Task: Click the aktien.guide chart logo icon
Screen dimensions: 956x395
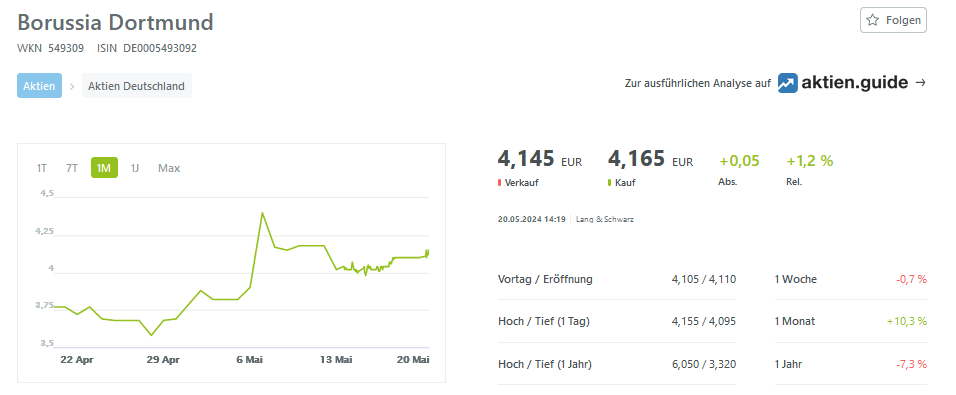Action: (787, 83)
